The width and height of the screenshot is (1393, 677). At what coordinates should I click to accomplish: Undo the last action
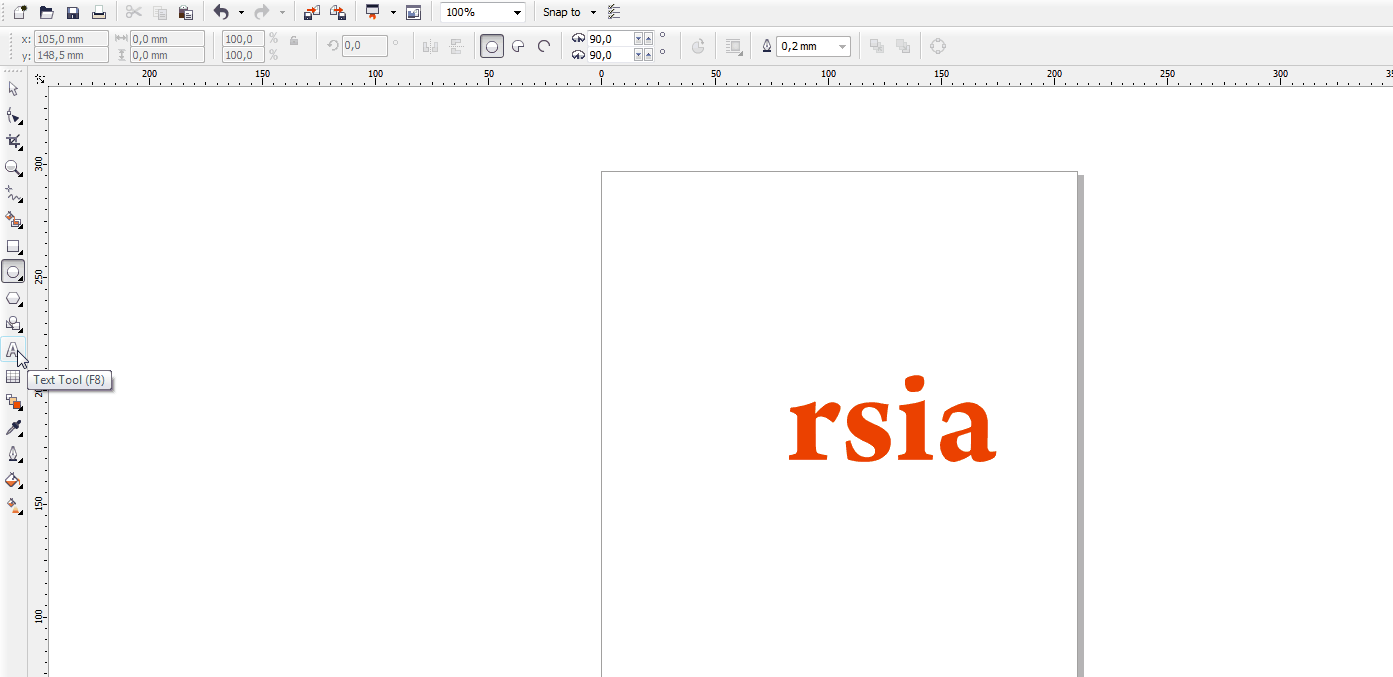click(x=221, y=12)
